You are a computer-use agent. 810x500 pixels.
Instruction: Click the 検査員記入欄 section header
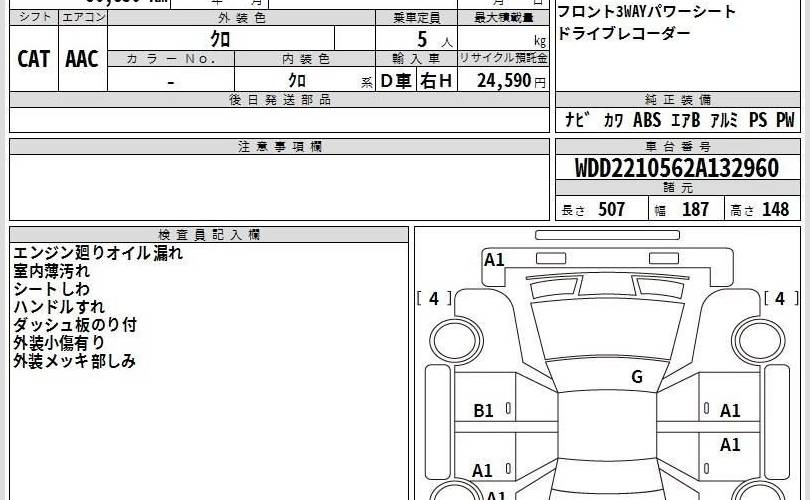pos(209,234)
